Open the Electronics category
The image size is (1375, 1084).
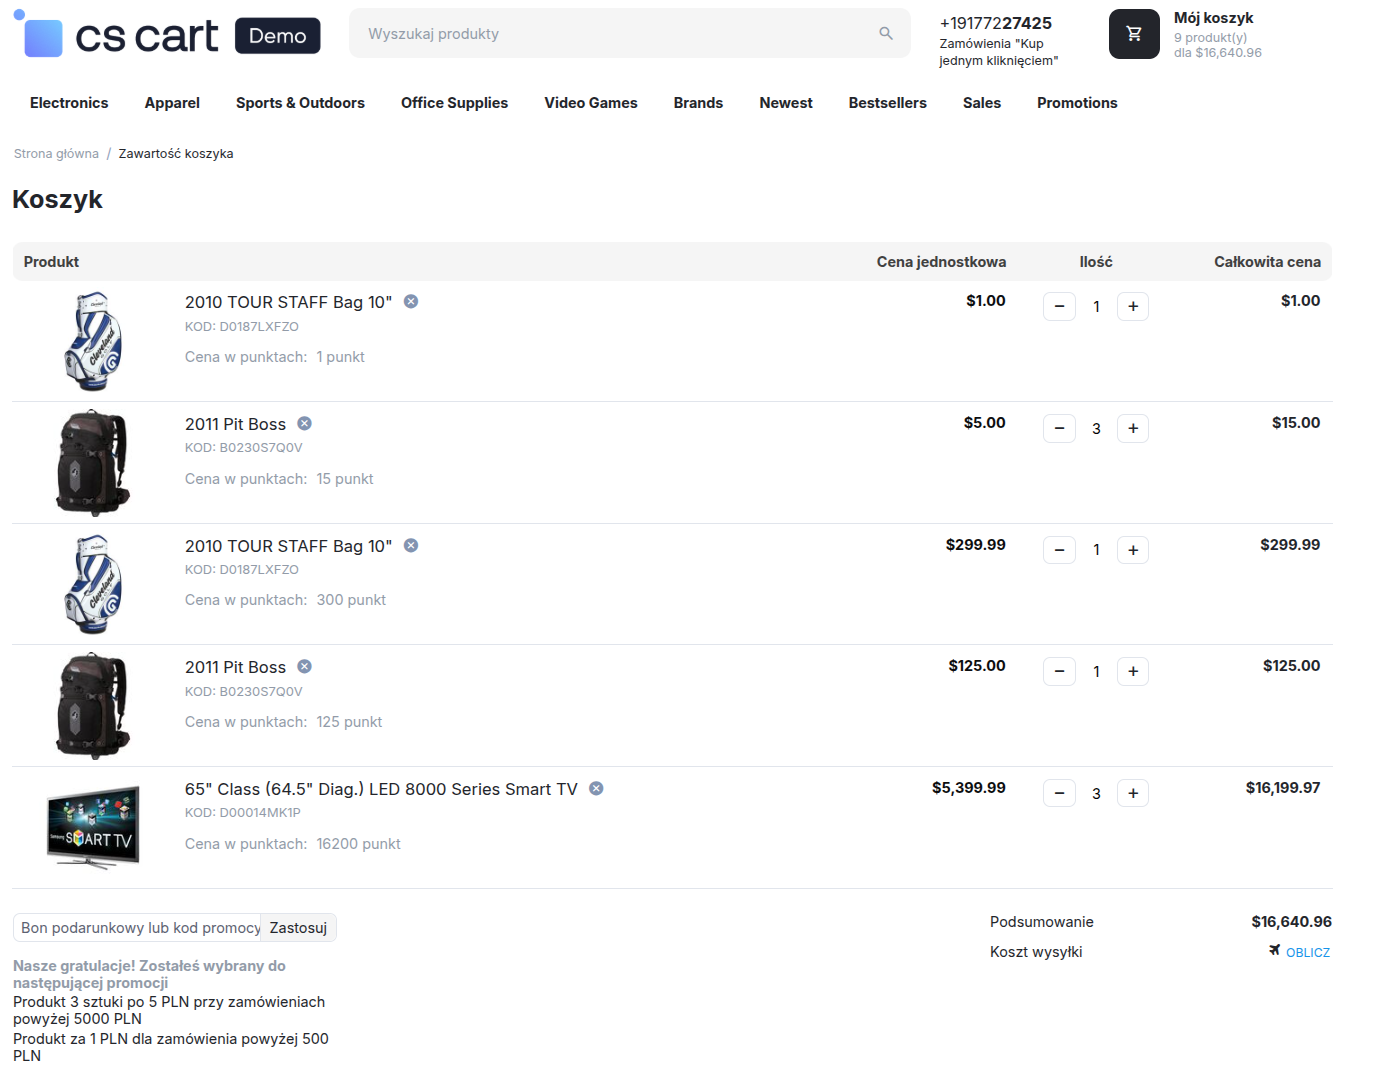[x=69, y=103]
